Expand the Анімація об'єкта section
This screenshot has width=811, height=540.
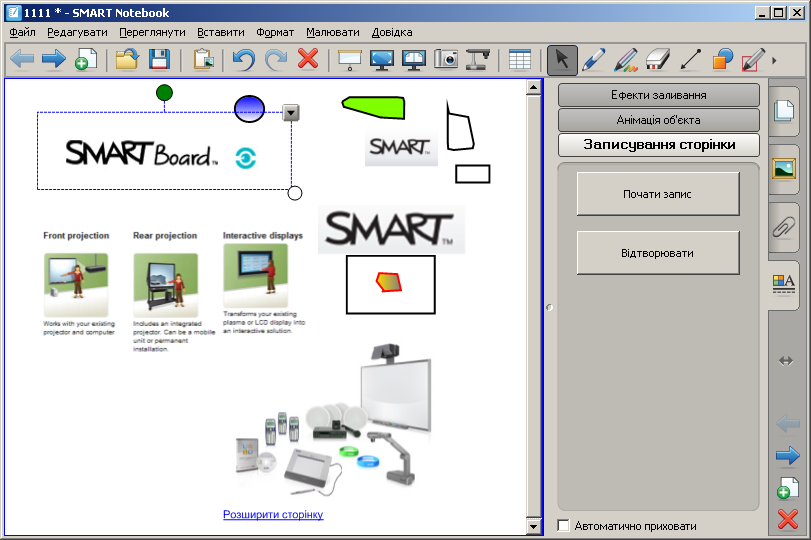(658, 120)
